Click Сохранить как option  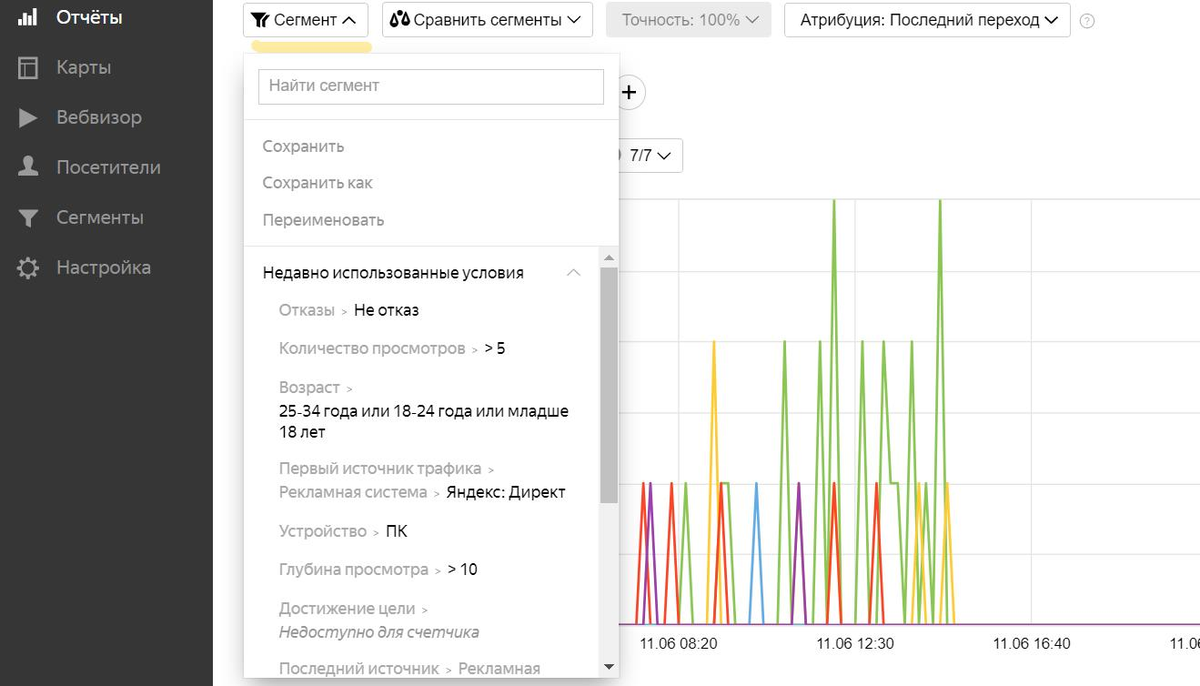coord(317,183)
